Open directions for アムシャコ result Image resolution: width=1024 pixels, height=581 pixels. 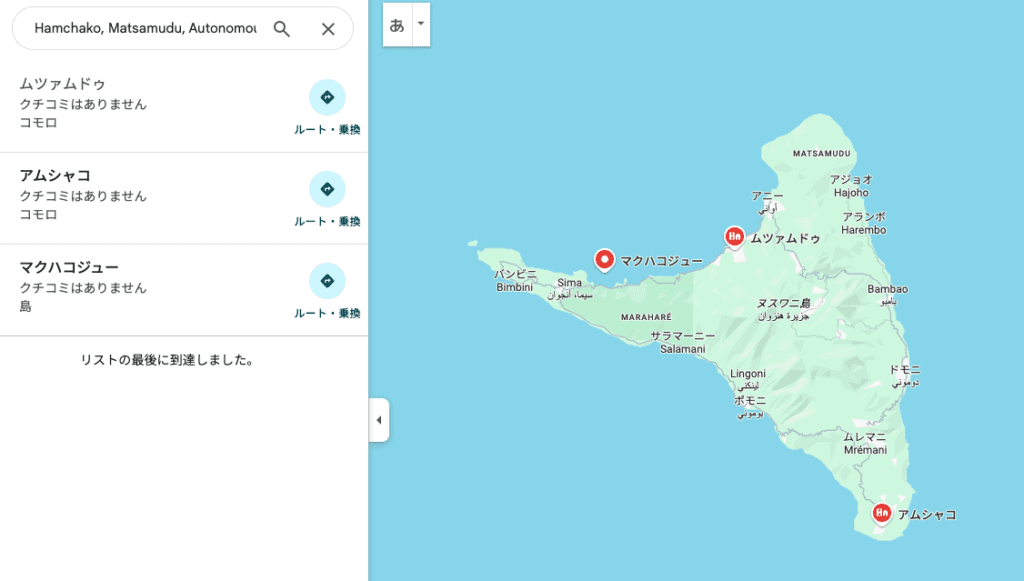[327, 189]
